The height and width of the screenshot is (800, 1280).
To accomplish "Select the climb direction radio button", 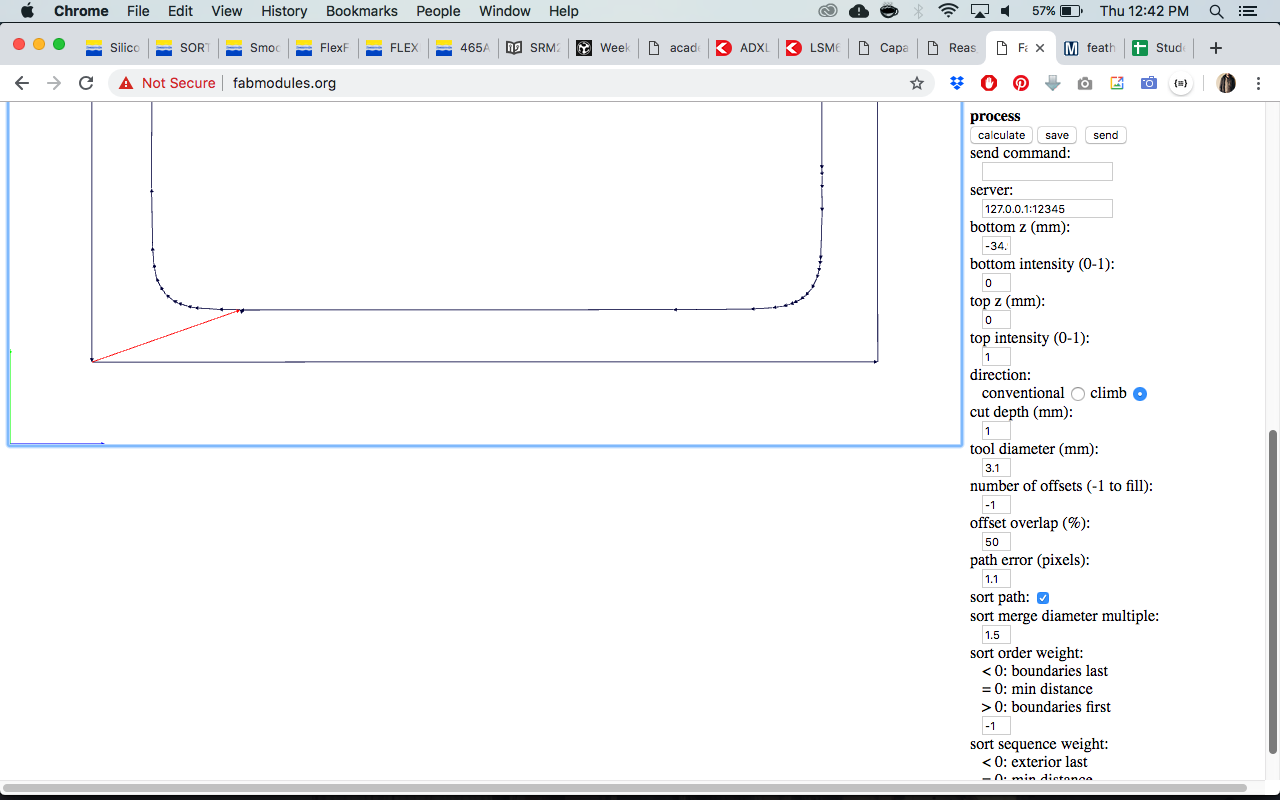I will [1140, 394].
